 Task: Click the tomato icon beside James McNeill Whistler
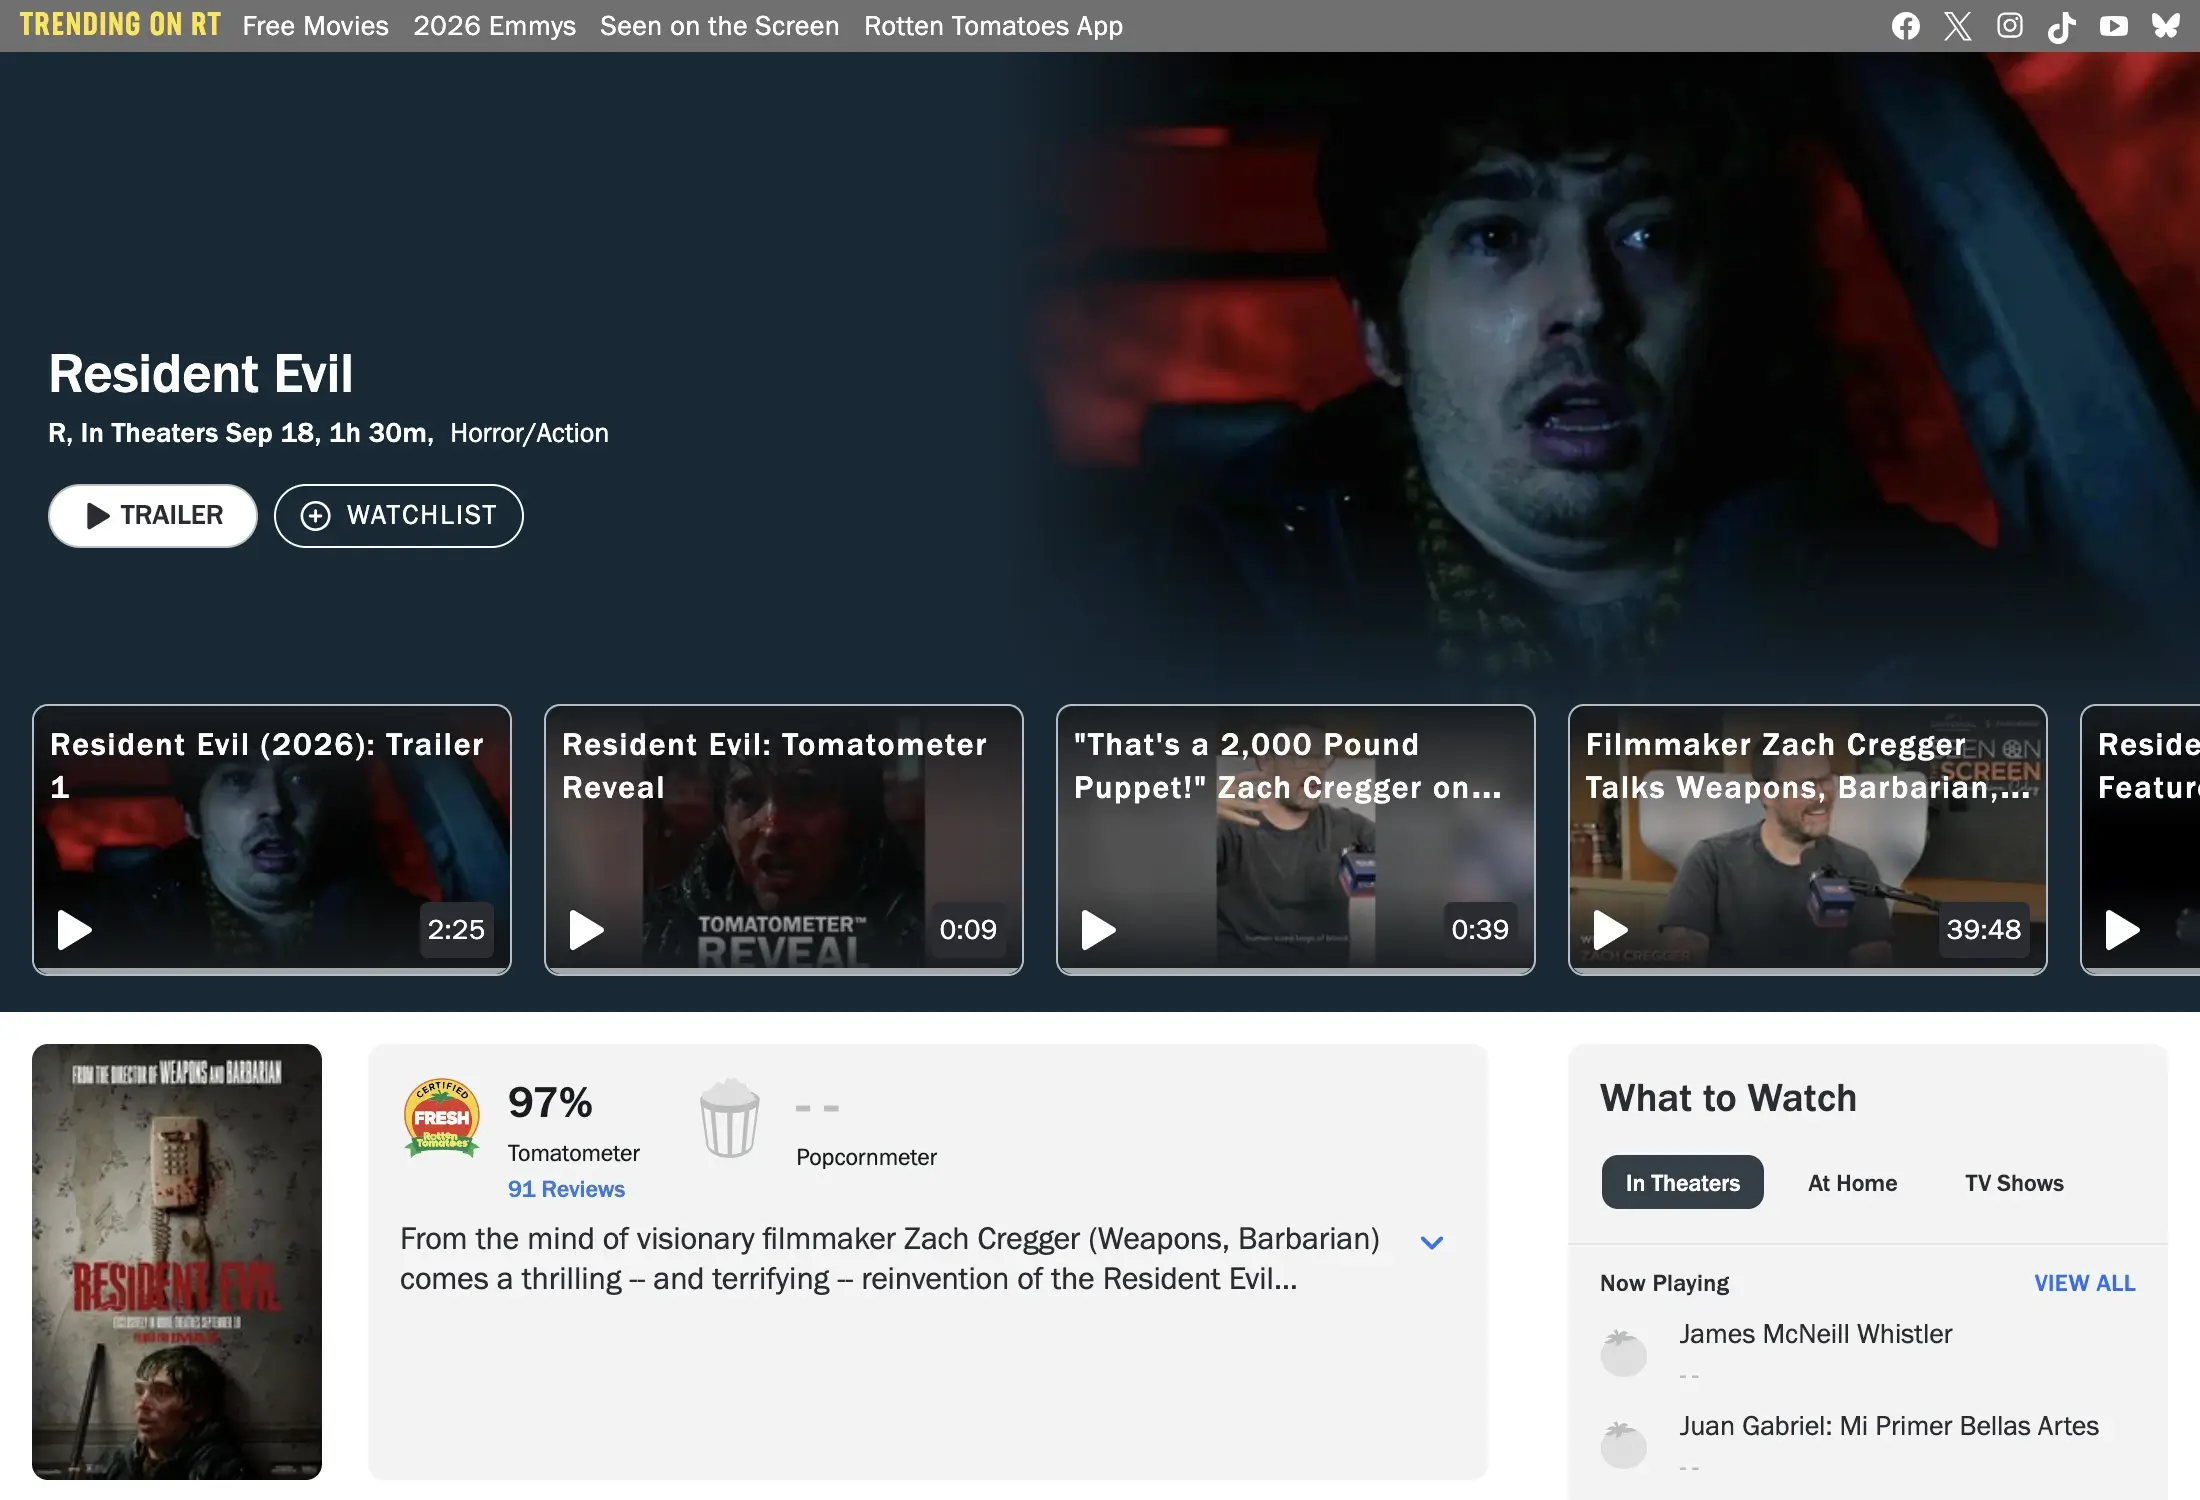[x=1623, y=1353]
